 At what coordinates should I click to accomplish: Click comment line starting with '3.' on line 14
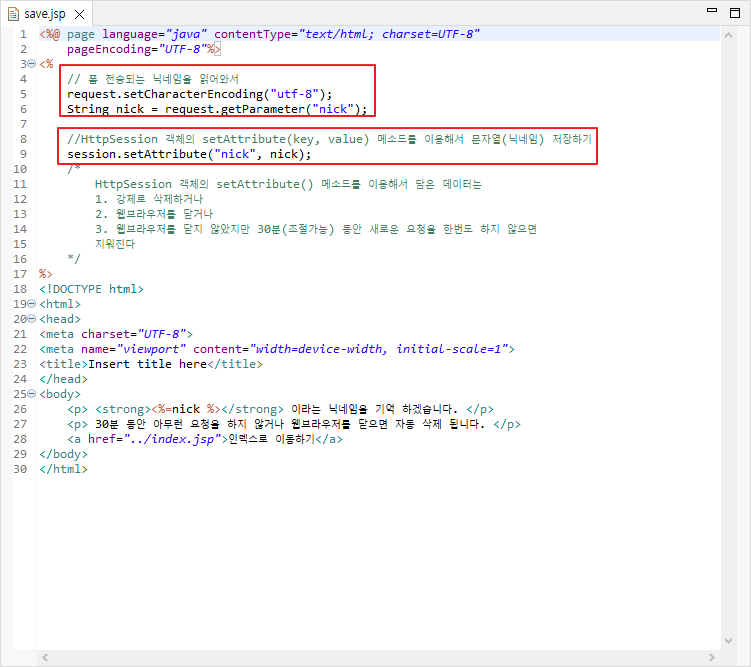point(316,229)
